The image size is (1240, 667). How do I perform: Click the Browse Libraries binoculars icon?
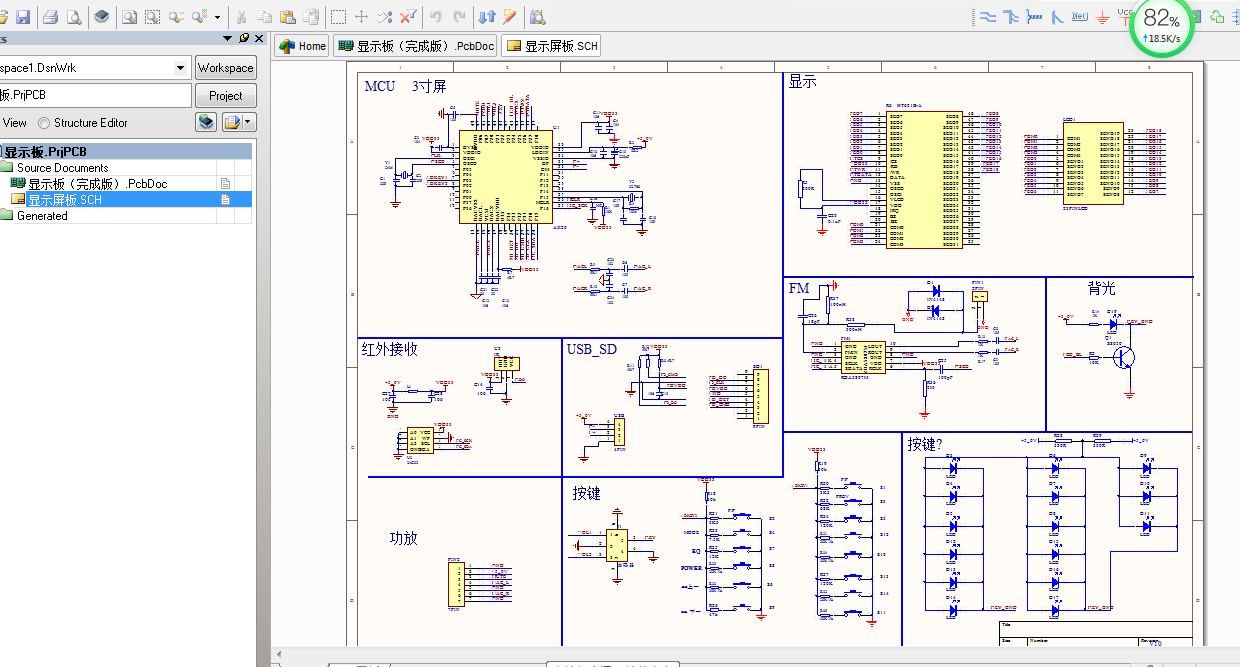pyautogui.click(x=538, y=16)
